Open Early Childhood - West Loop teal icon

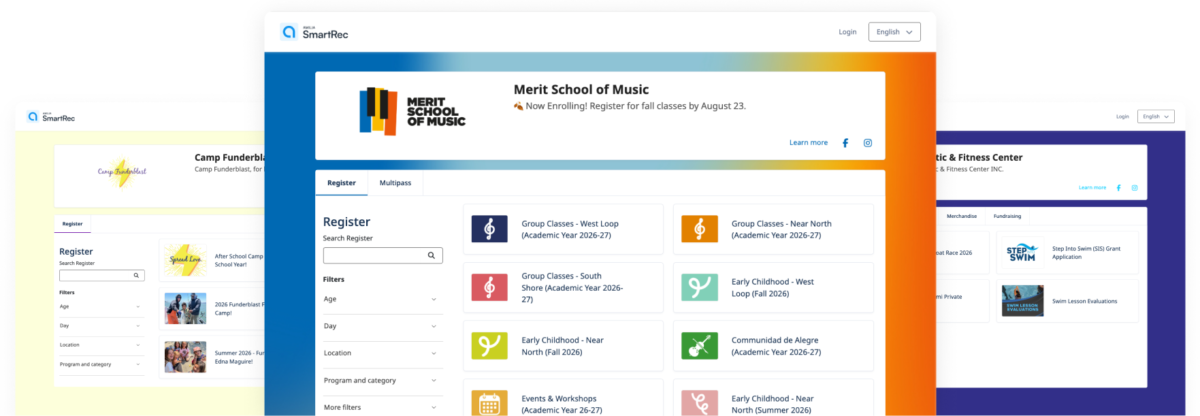click(699, 288)
